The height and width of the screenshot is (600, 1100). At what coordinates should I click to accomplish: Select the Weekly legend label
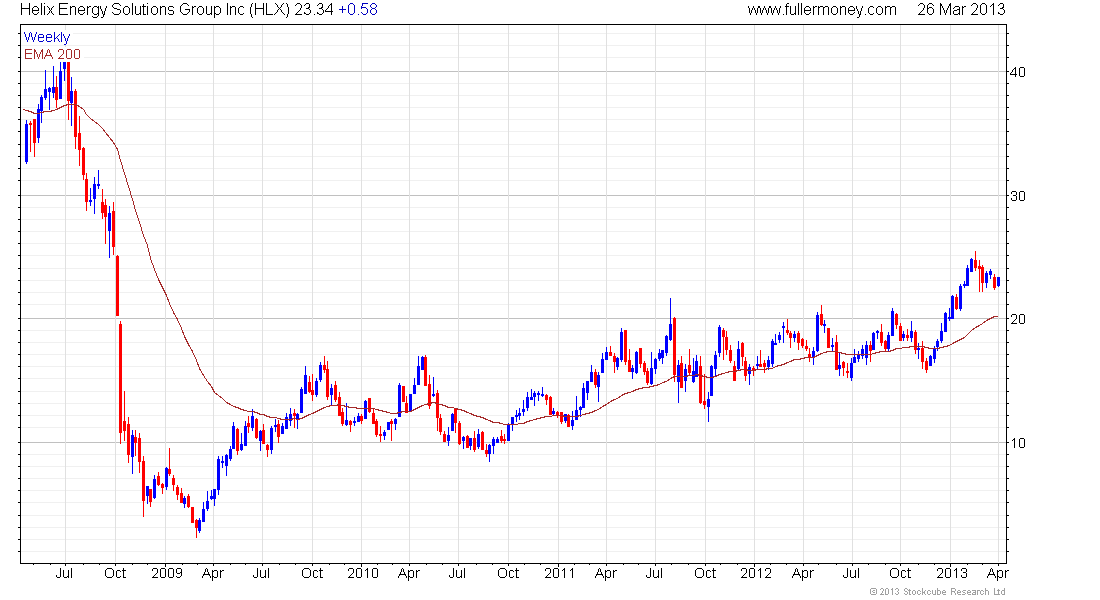pyautogui.click(x=47, y=37)
